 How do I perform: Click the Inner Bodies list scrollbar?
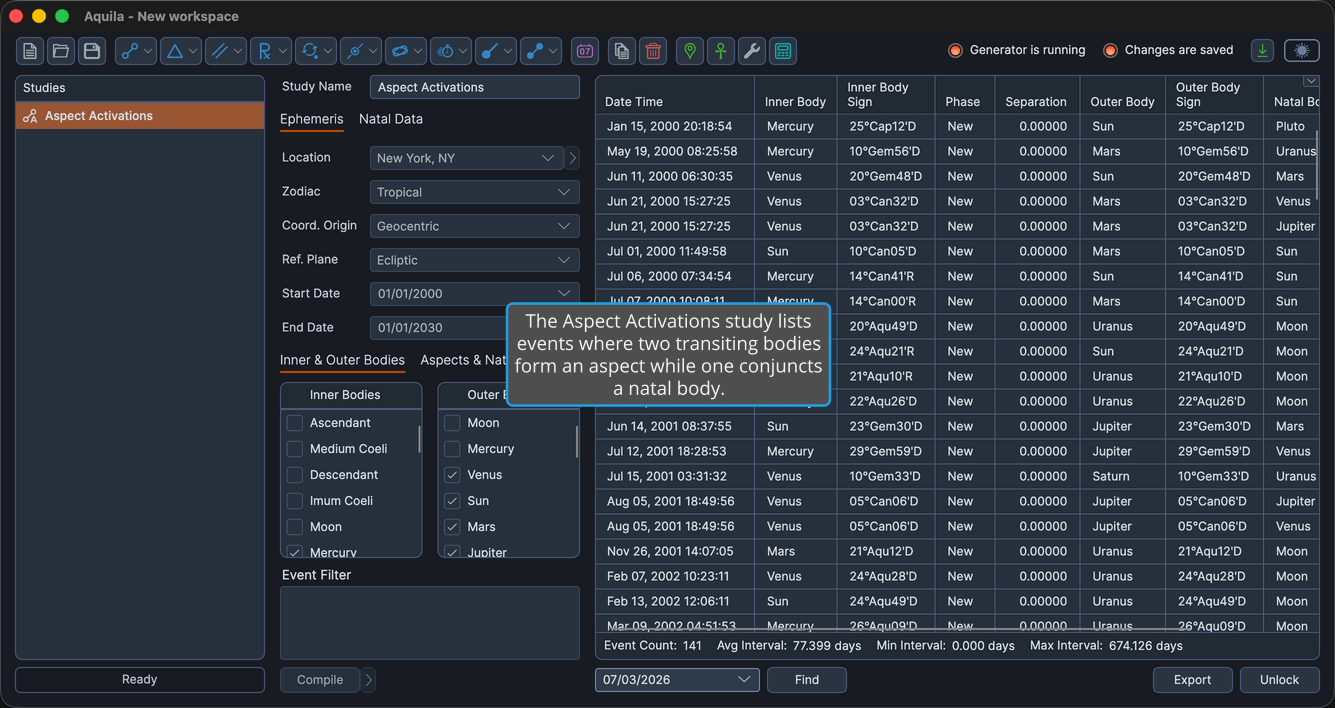419,438
